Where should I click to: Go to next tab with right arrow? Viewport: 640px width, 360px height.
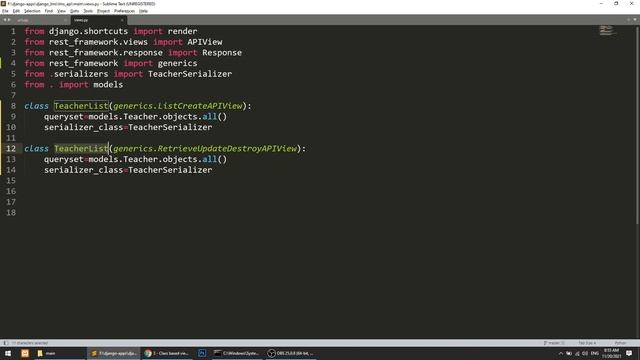coord(9,20)
